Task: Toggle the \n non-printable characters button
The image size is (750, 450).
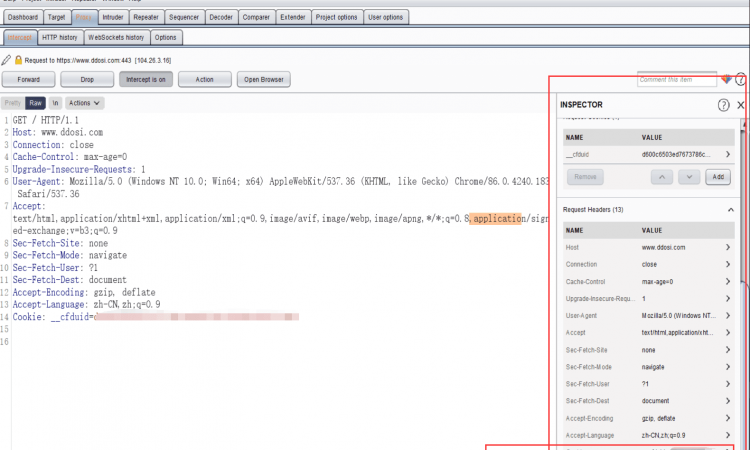Action: 55,103
